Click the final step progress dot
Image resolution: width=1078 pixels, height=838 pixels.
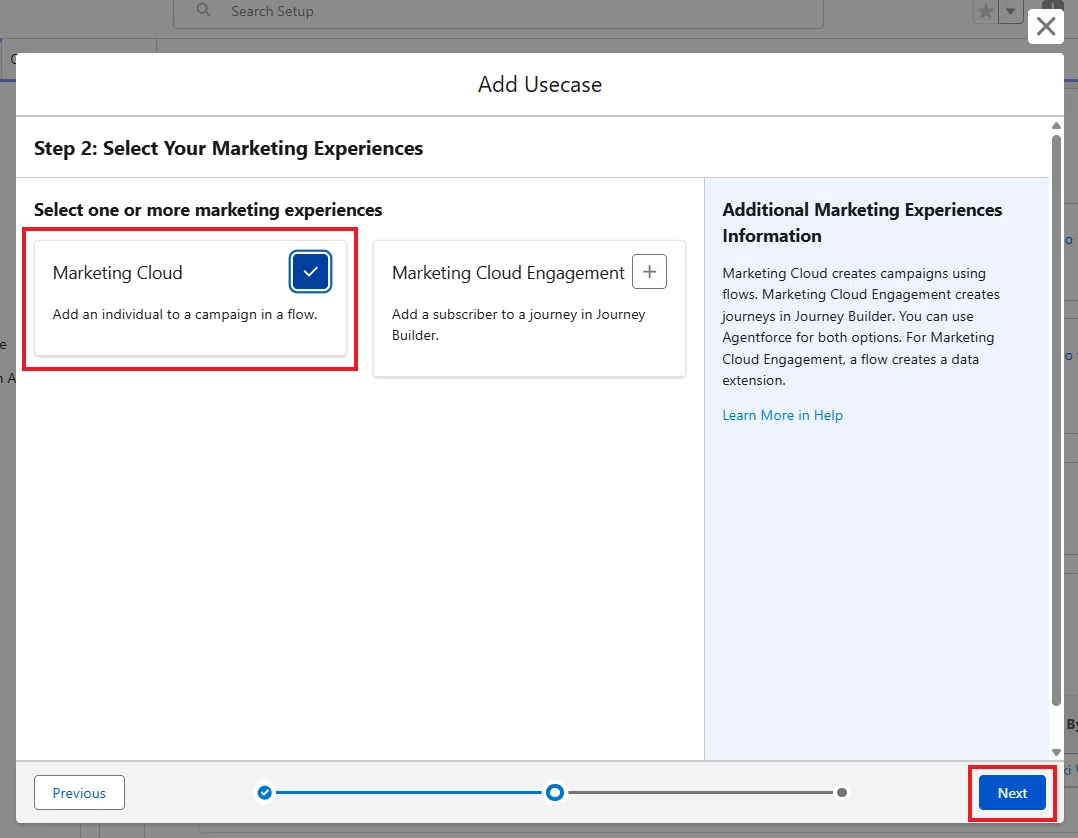pos(842,793)
